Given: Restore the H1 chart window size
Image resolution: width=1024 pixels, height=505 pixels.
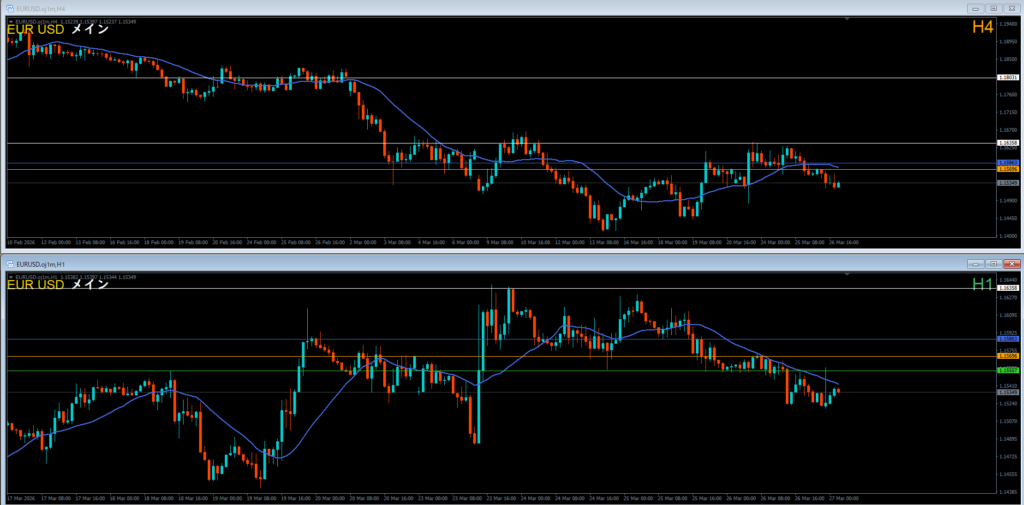Looking at the screenshot, I should [x=992, y=262].
